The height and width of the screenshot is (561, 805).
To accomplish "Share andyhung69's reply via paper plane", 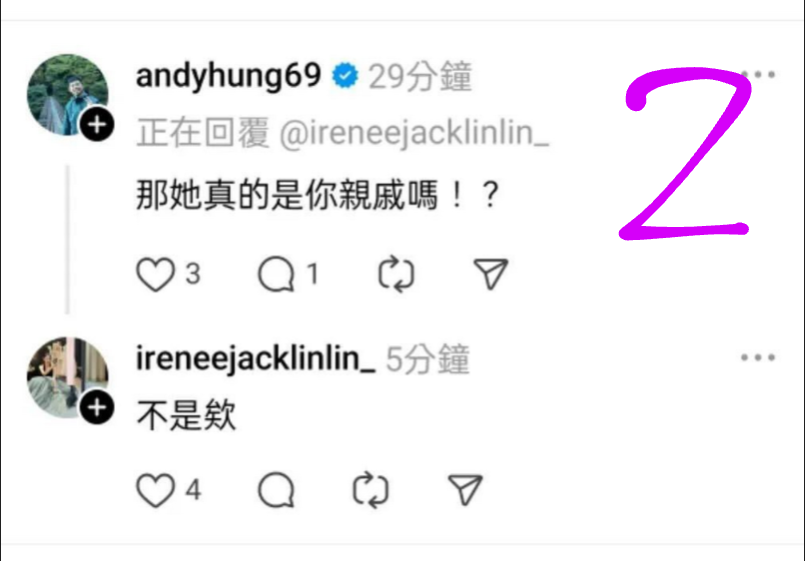I will click(x=491, y=274).
